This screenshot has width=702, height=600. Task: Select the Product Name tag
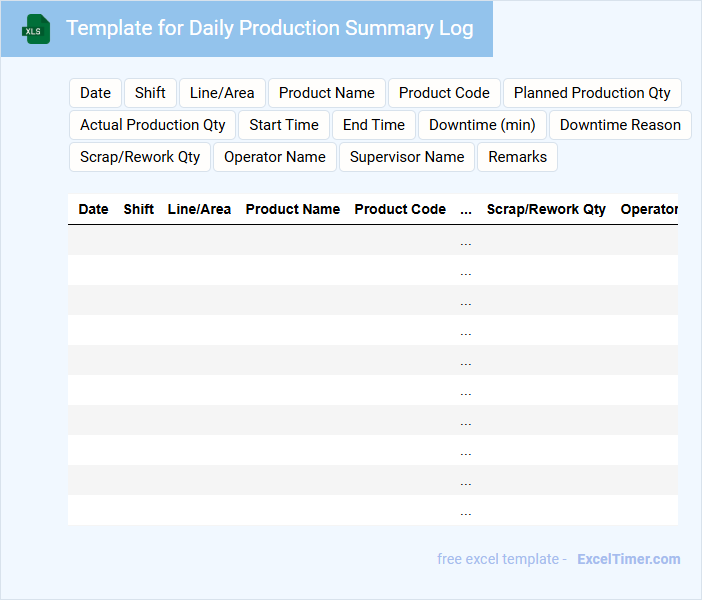[x=326, y=93]
